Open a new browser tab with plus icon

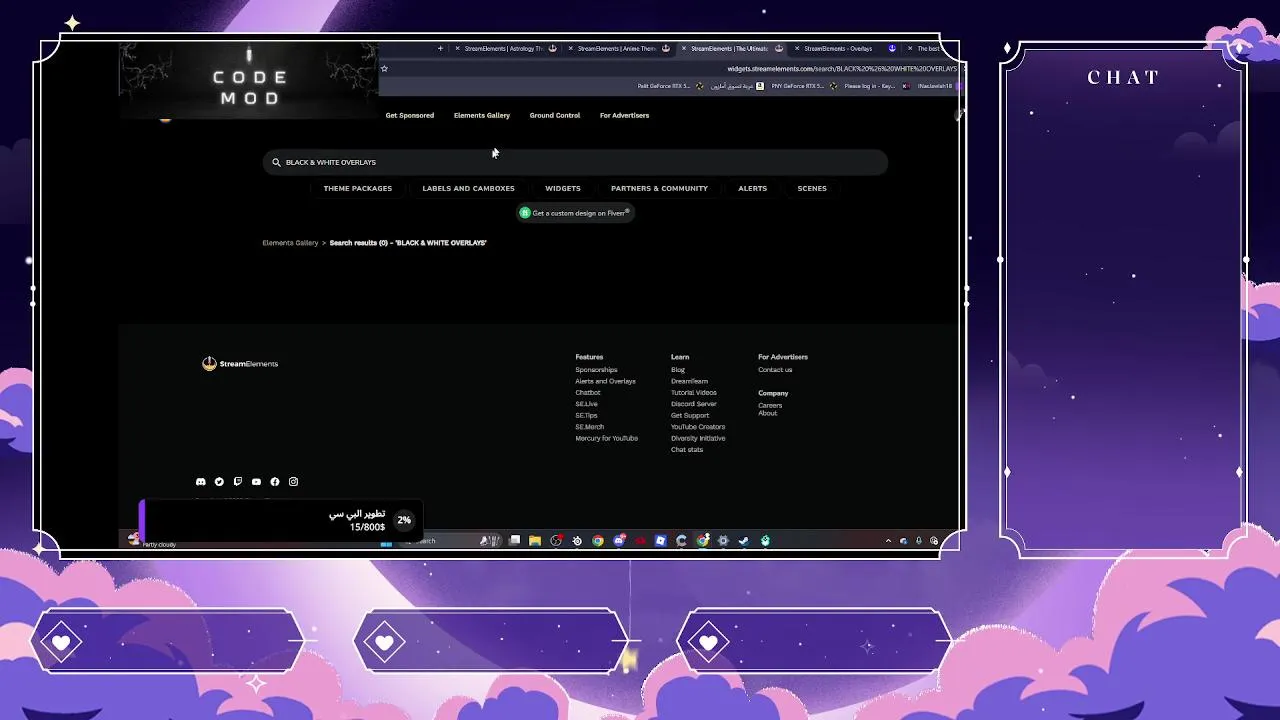tap(440, 48)
